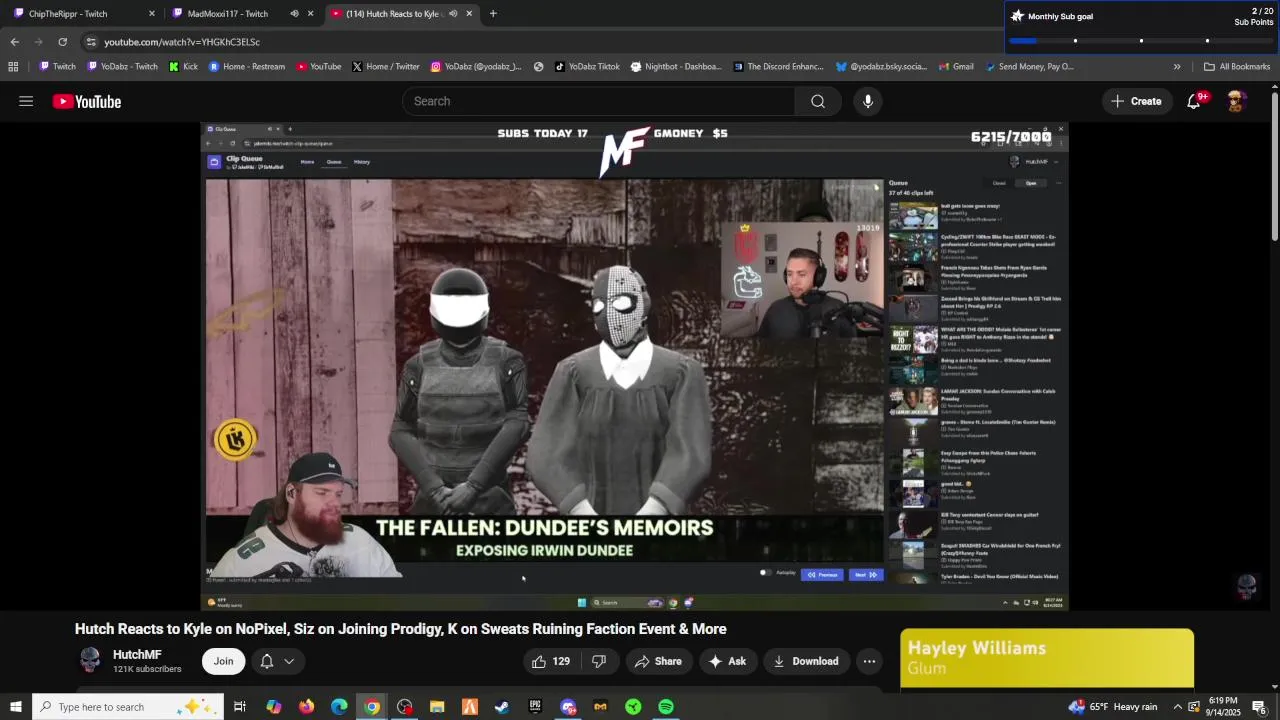Share the video

pyautogui.click(x=658, y=661)
